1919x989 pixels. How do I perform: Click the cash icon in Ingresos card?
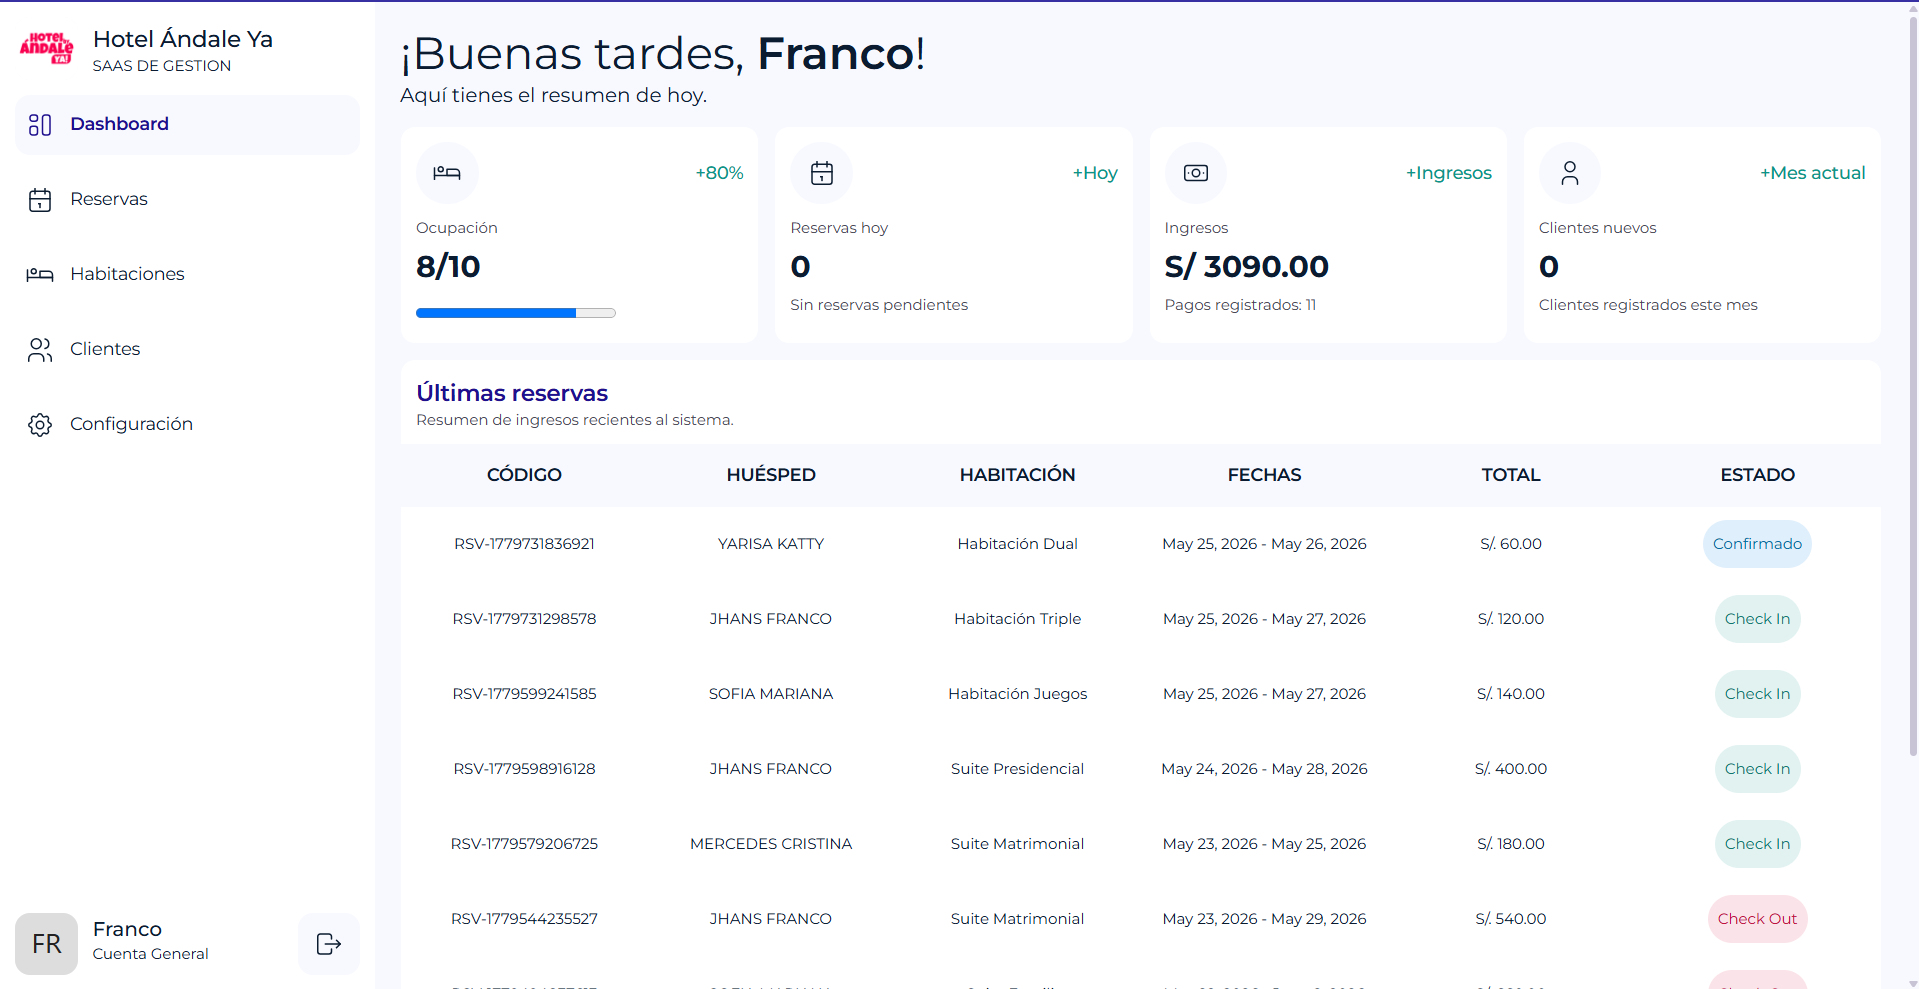coord(1196,173)
